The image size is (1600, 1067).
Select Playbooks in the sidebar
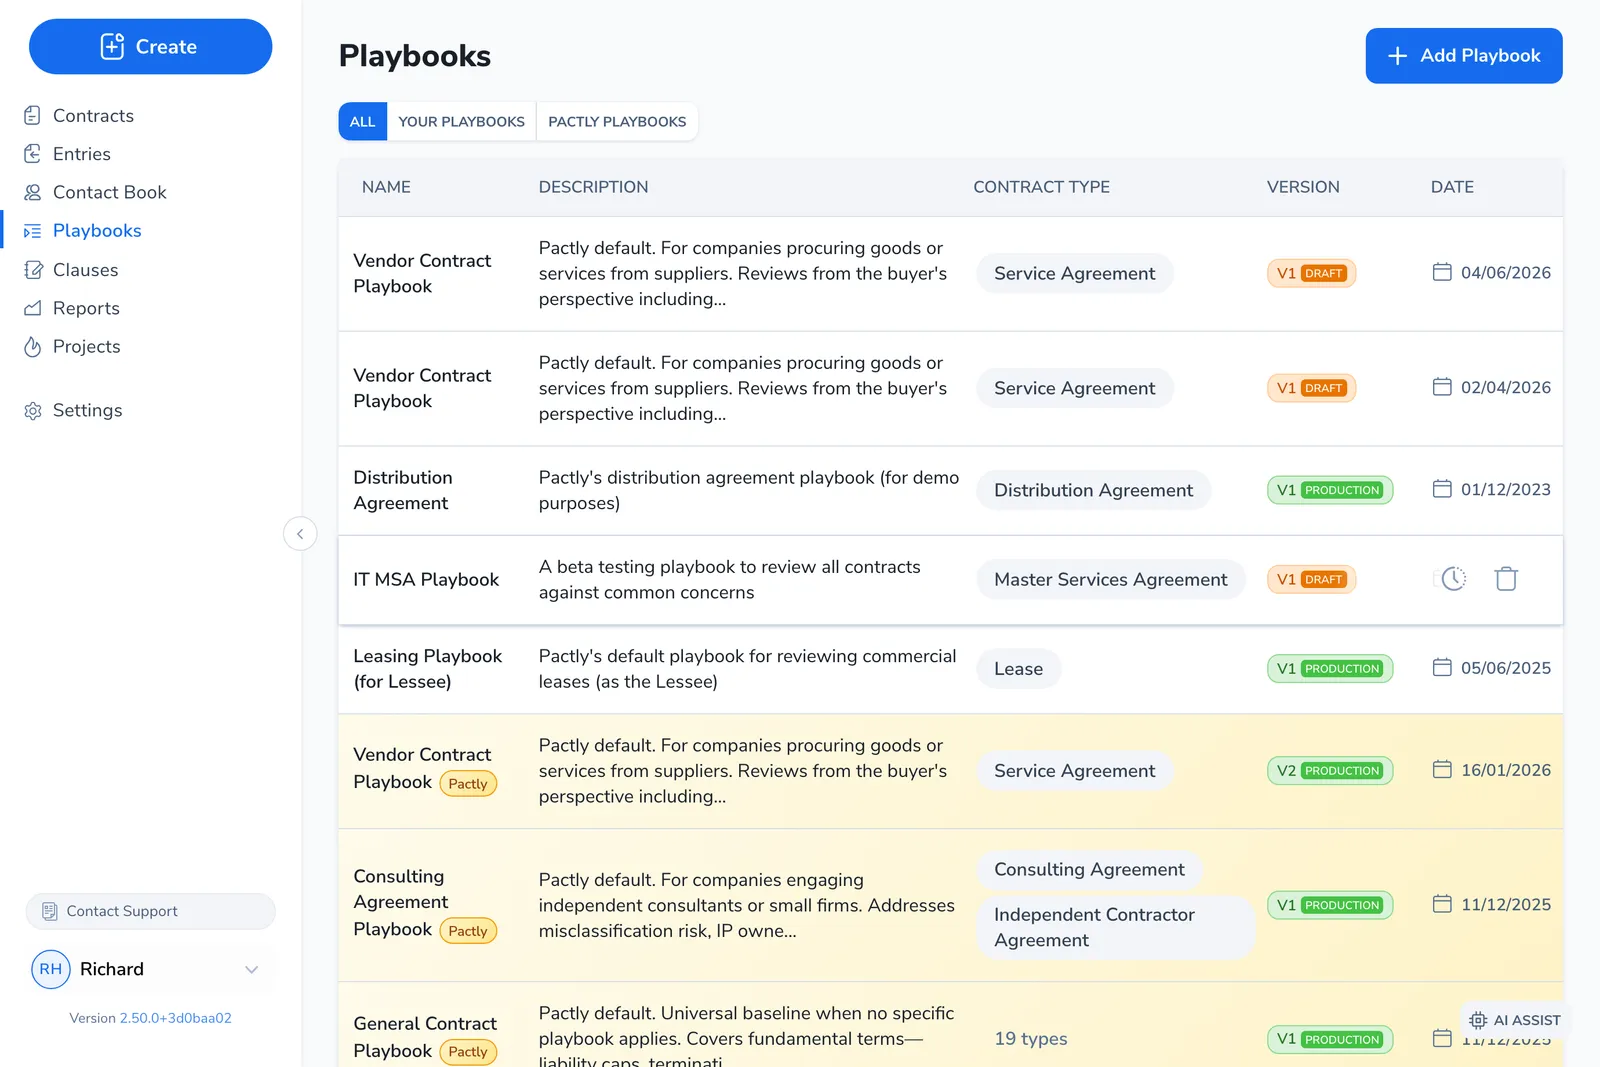96,231
